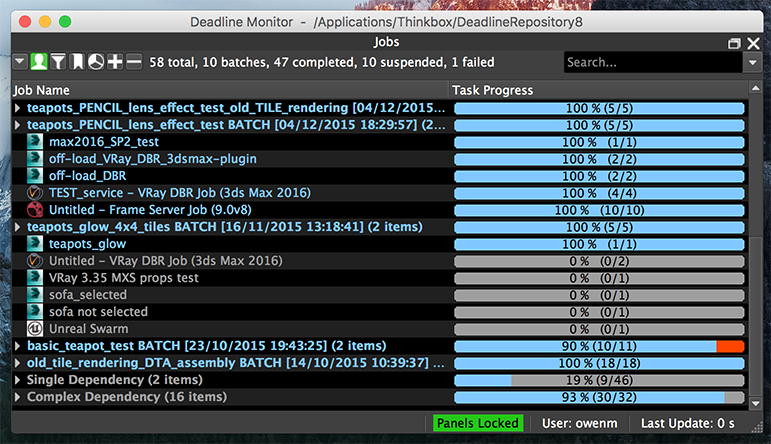Click the 3ds Max icon beside sofa_selected
This screenshot has width=771, height=444.
[x=35, y=295]
